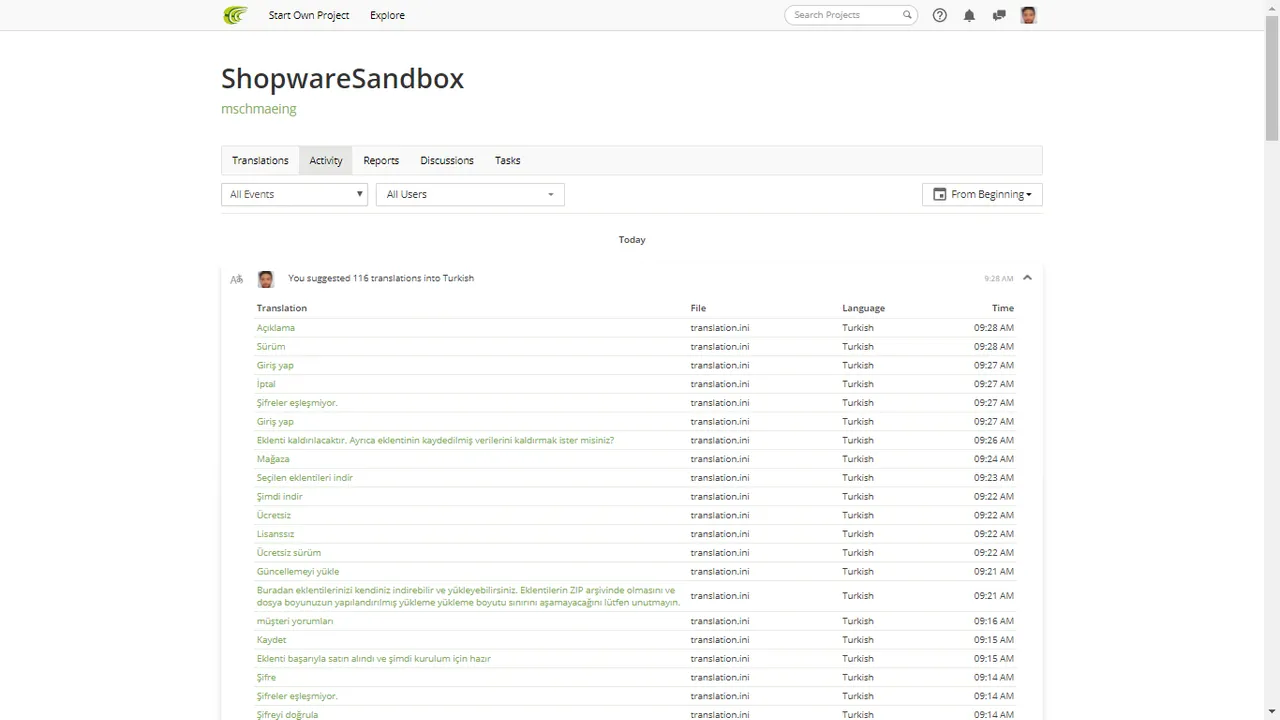Click the search magnifier icon
The height and width of the screenshot is (720, 1280).
point(907,15)
